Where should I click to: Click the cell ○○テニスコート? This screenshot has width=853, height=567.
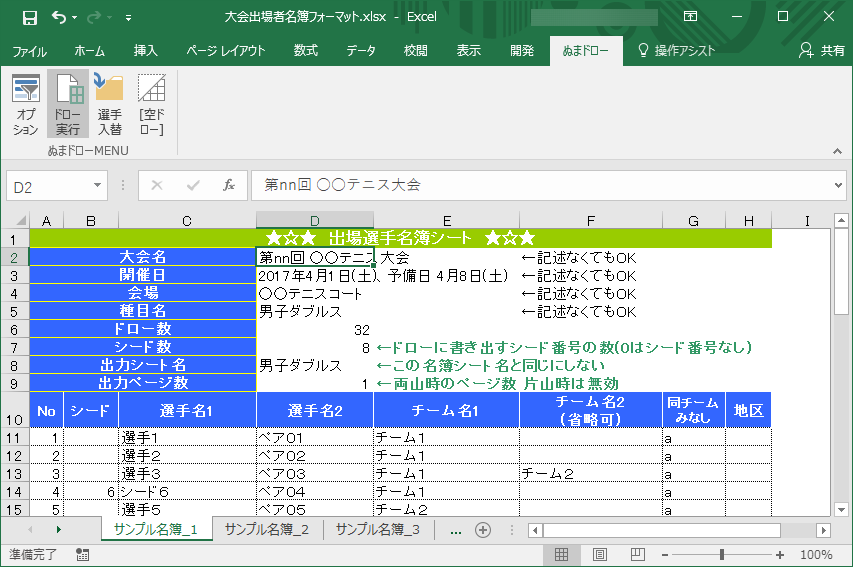[314, 294]
